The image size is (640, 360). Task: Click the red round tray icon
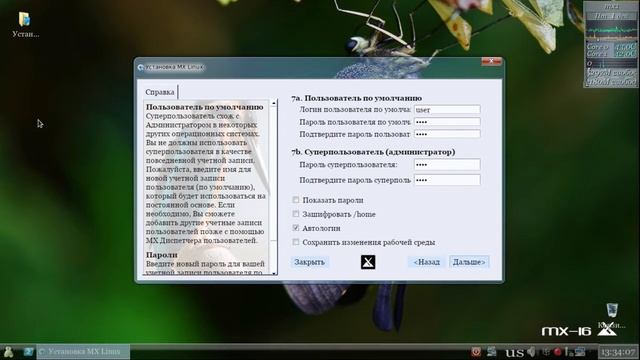coord(558,352)
